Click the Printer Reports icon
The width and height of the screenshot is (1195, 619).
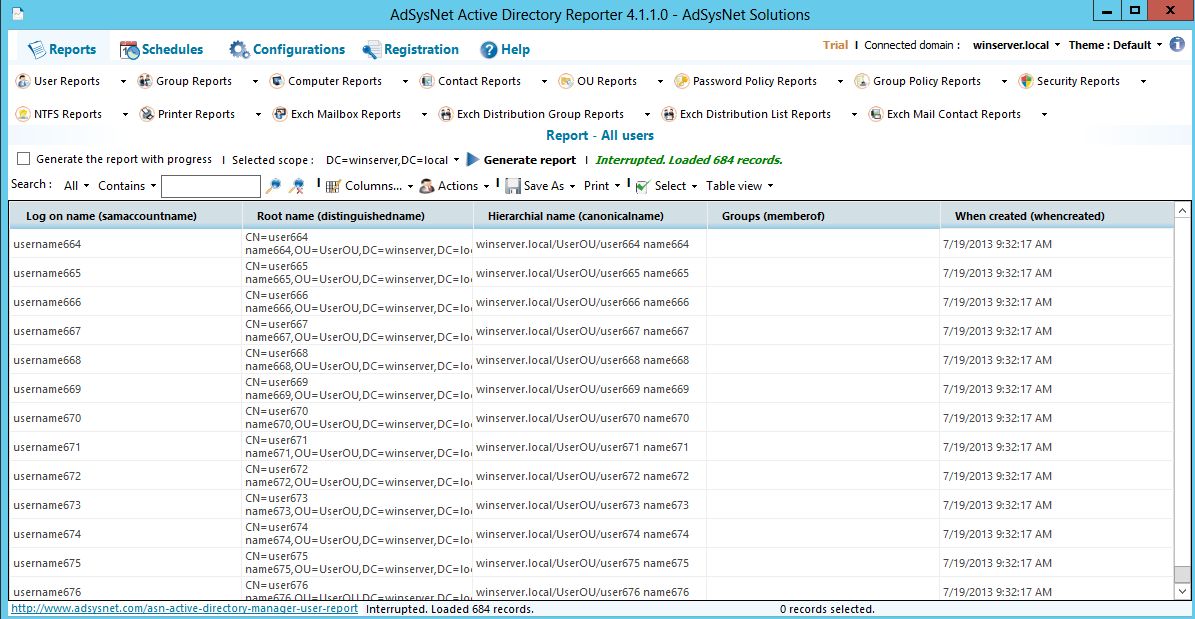(146, 114)
